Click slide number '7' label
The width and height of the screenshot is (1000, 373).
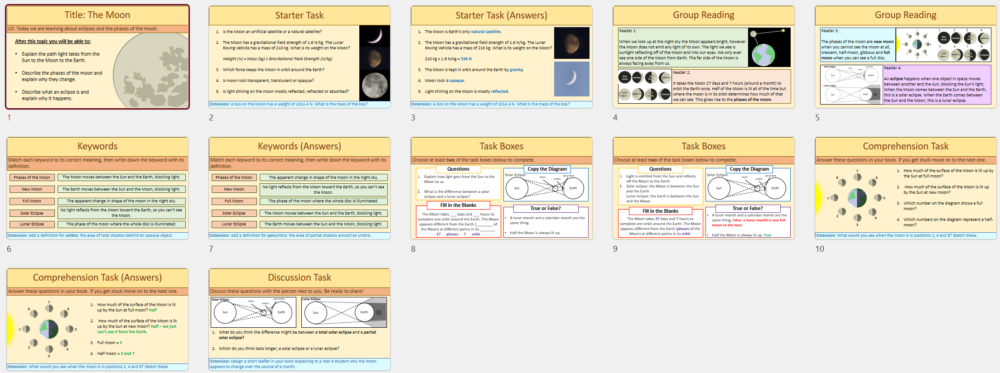click(x=211, y=249)
